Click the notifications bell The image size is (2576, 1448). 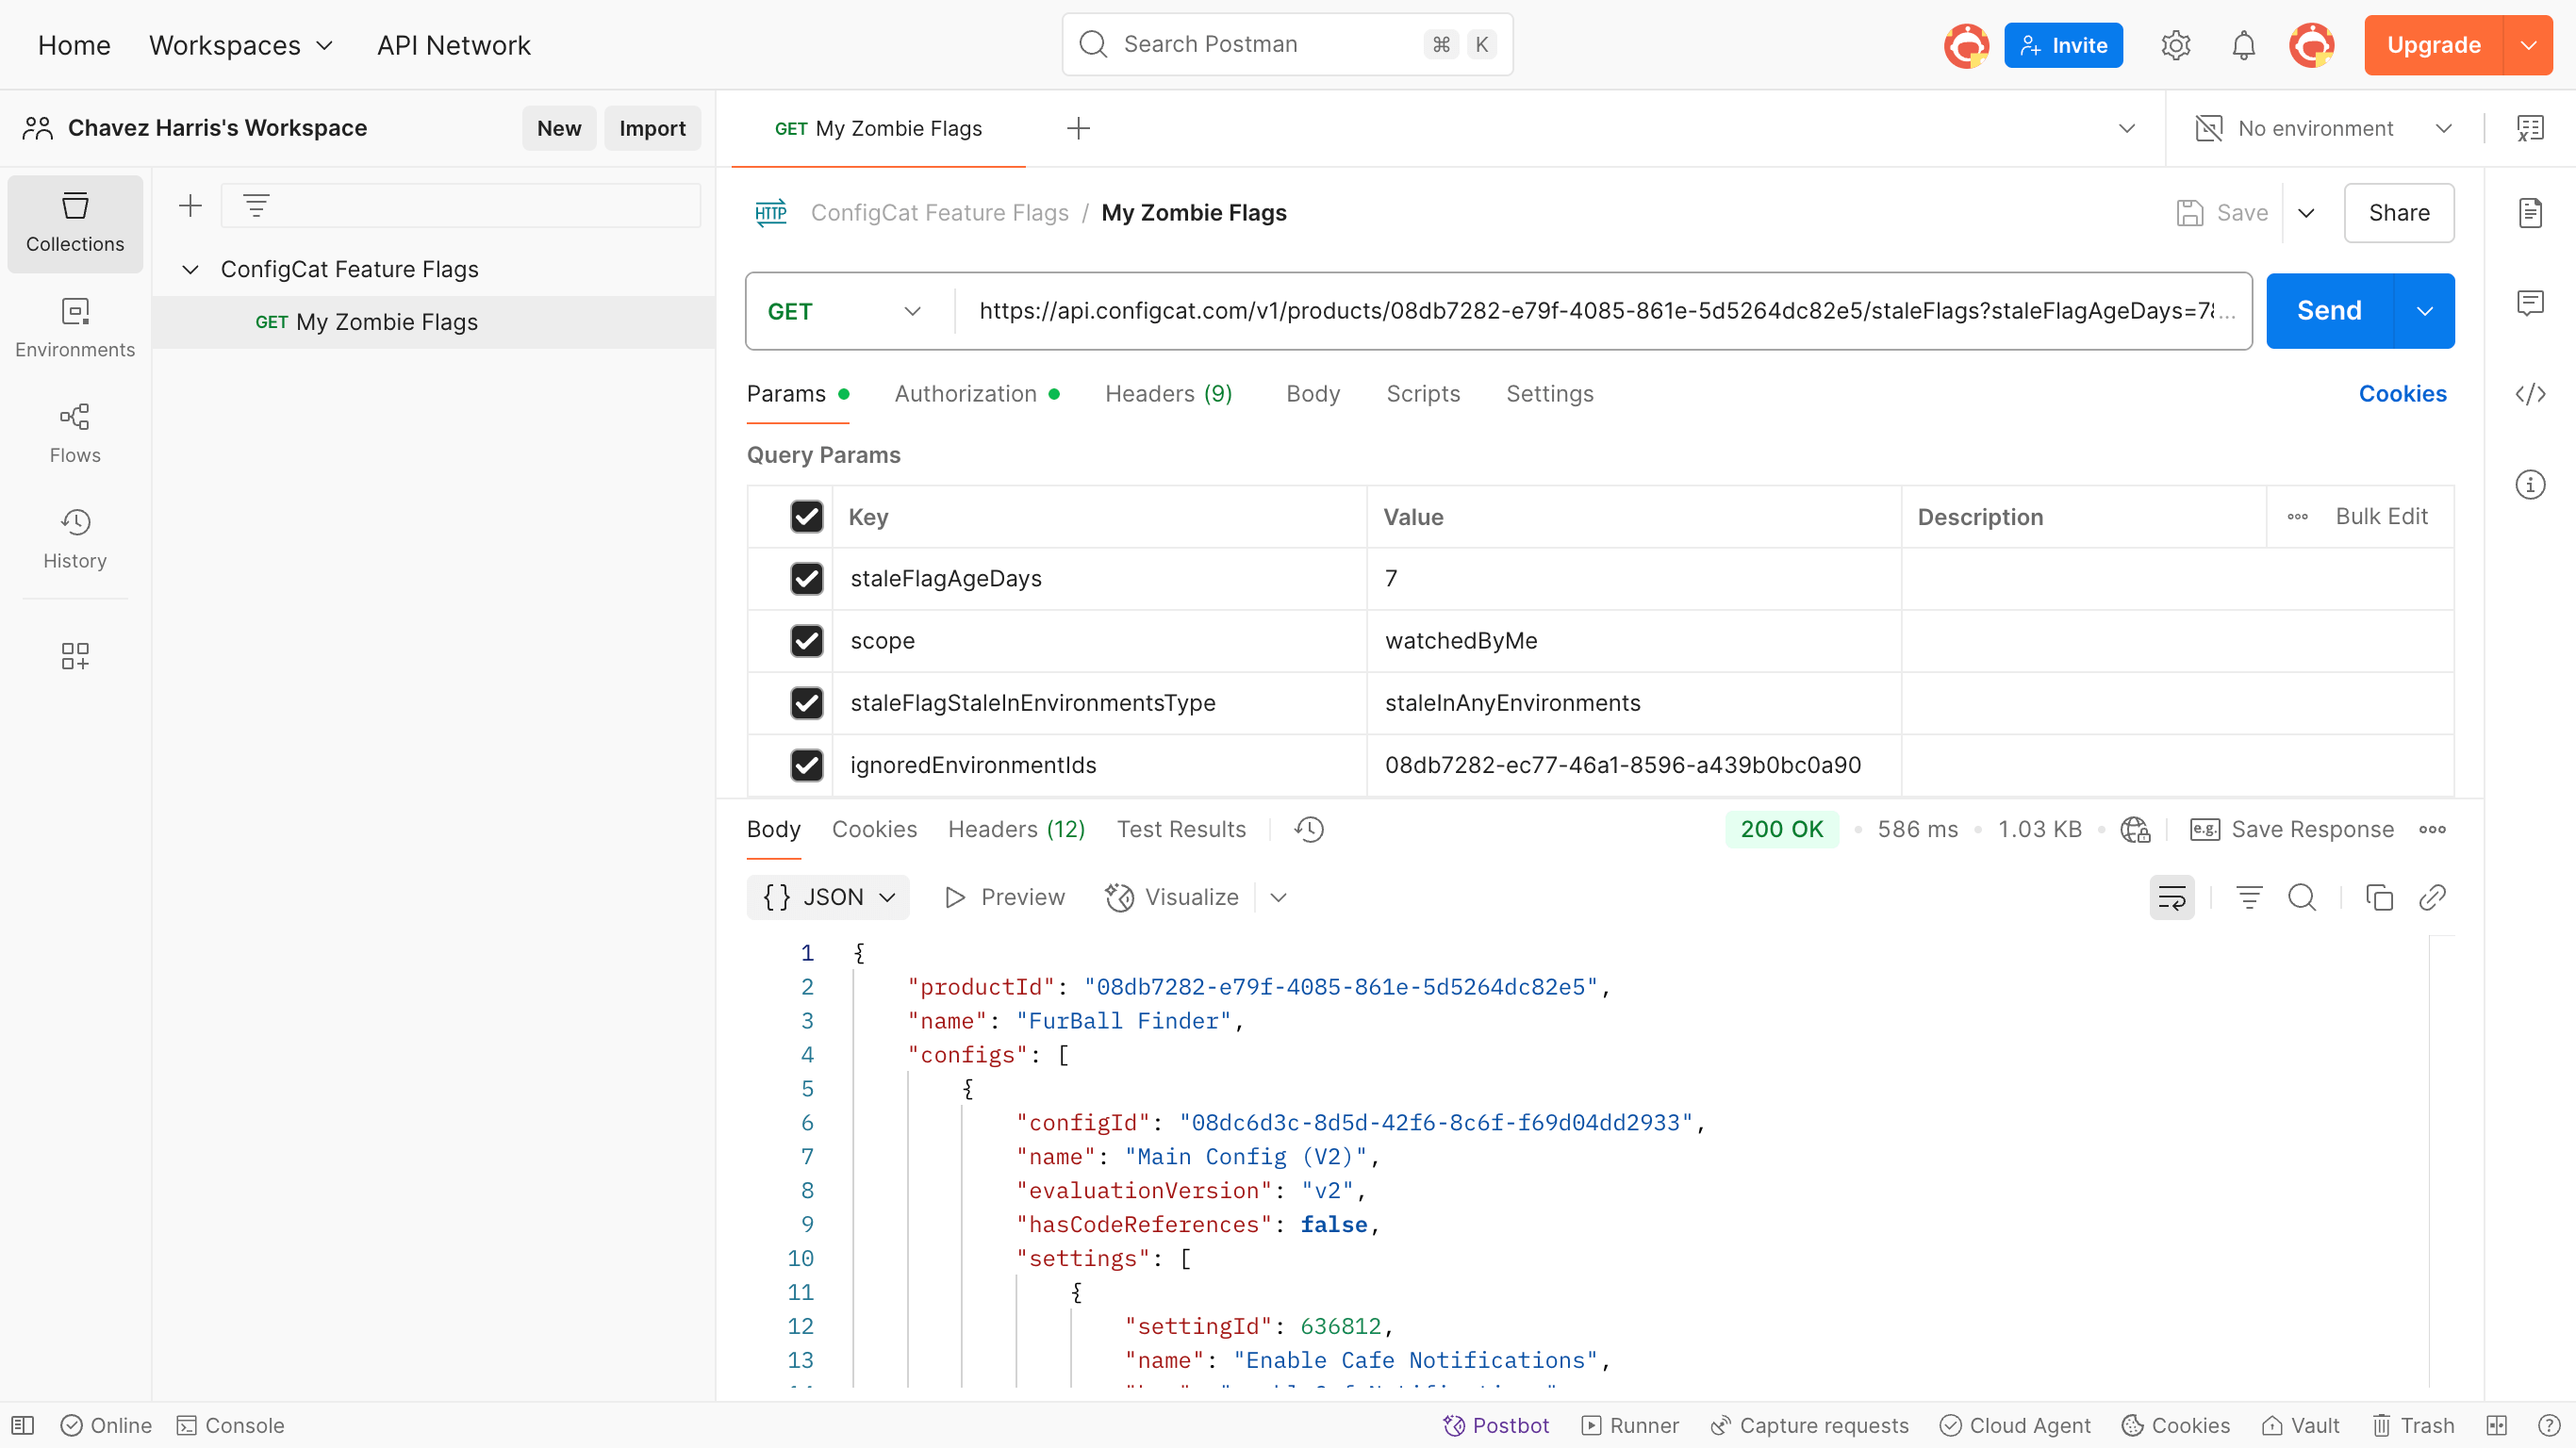point(2243,44)
